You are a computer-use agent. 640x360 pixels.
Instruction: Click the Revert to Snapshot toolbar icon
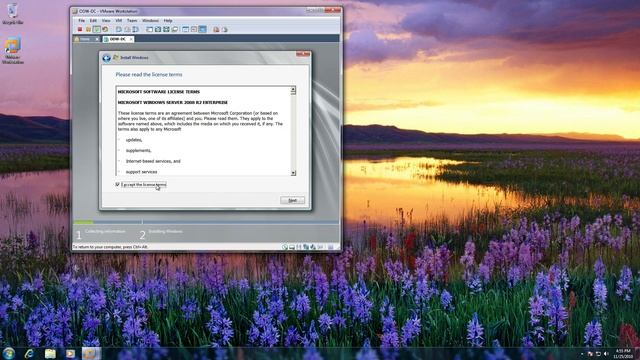point(127,29)
